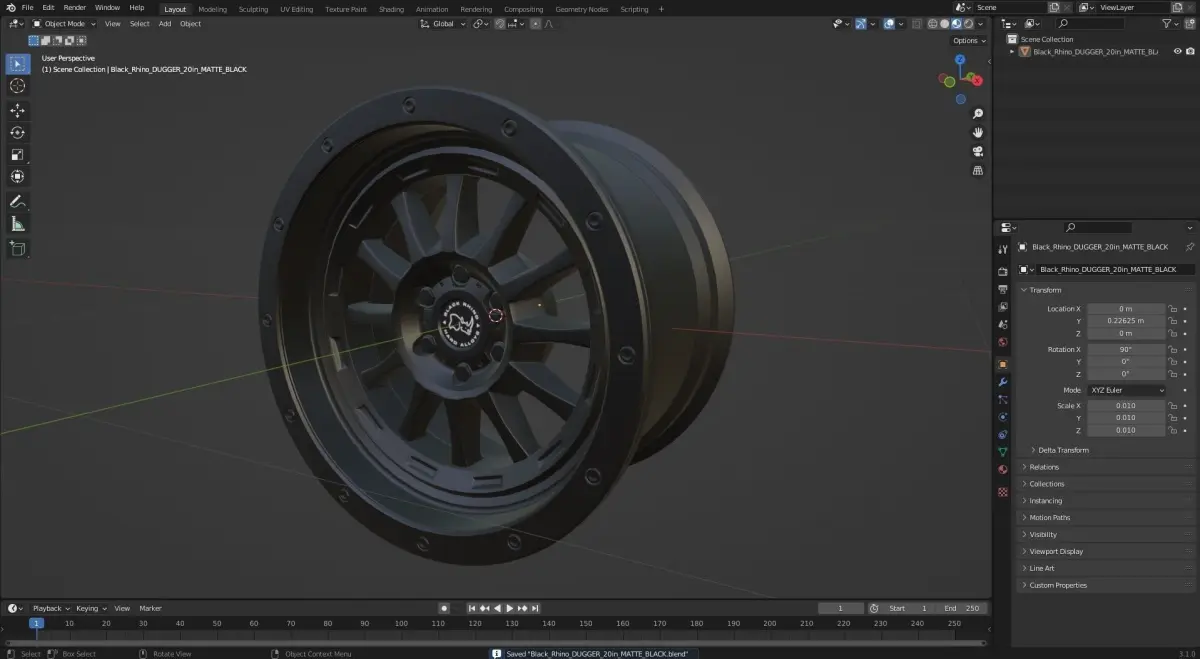Click the Blender logo icon
The height and width of the screenshot is (659, 1200).
[x=10, y=7]
